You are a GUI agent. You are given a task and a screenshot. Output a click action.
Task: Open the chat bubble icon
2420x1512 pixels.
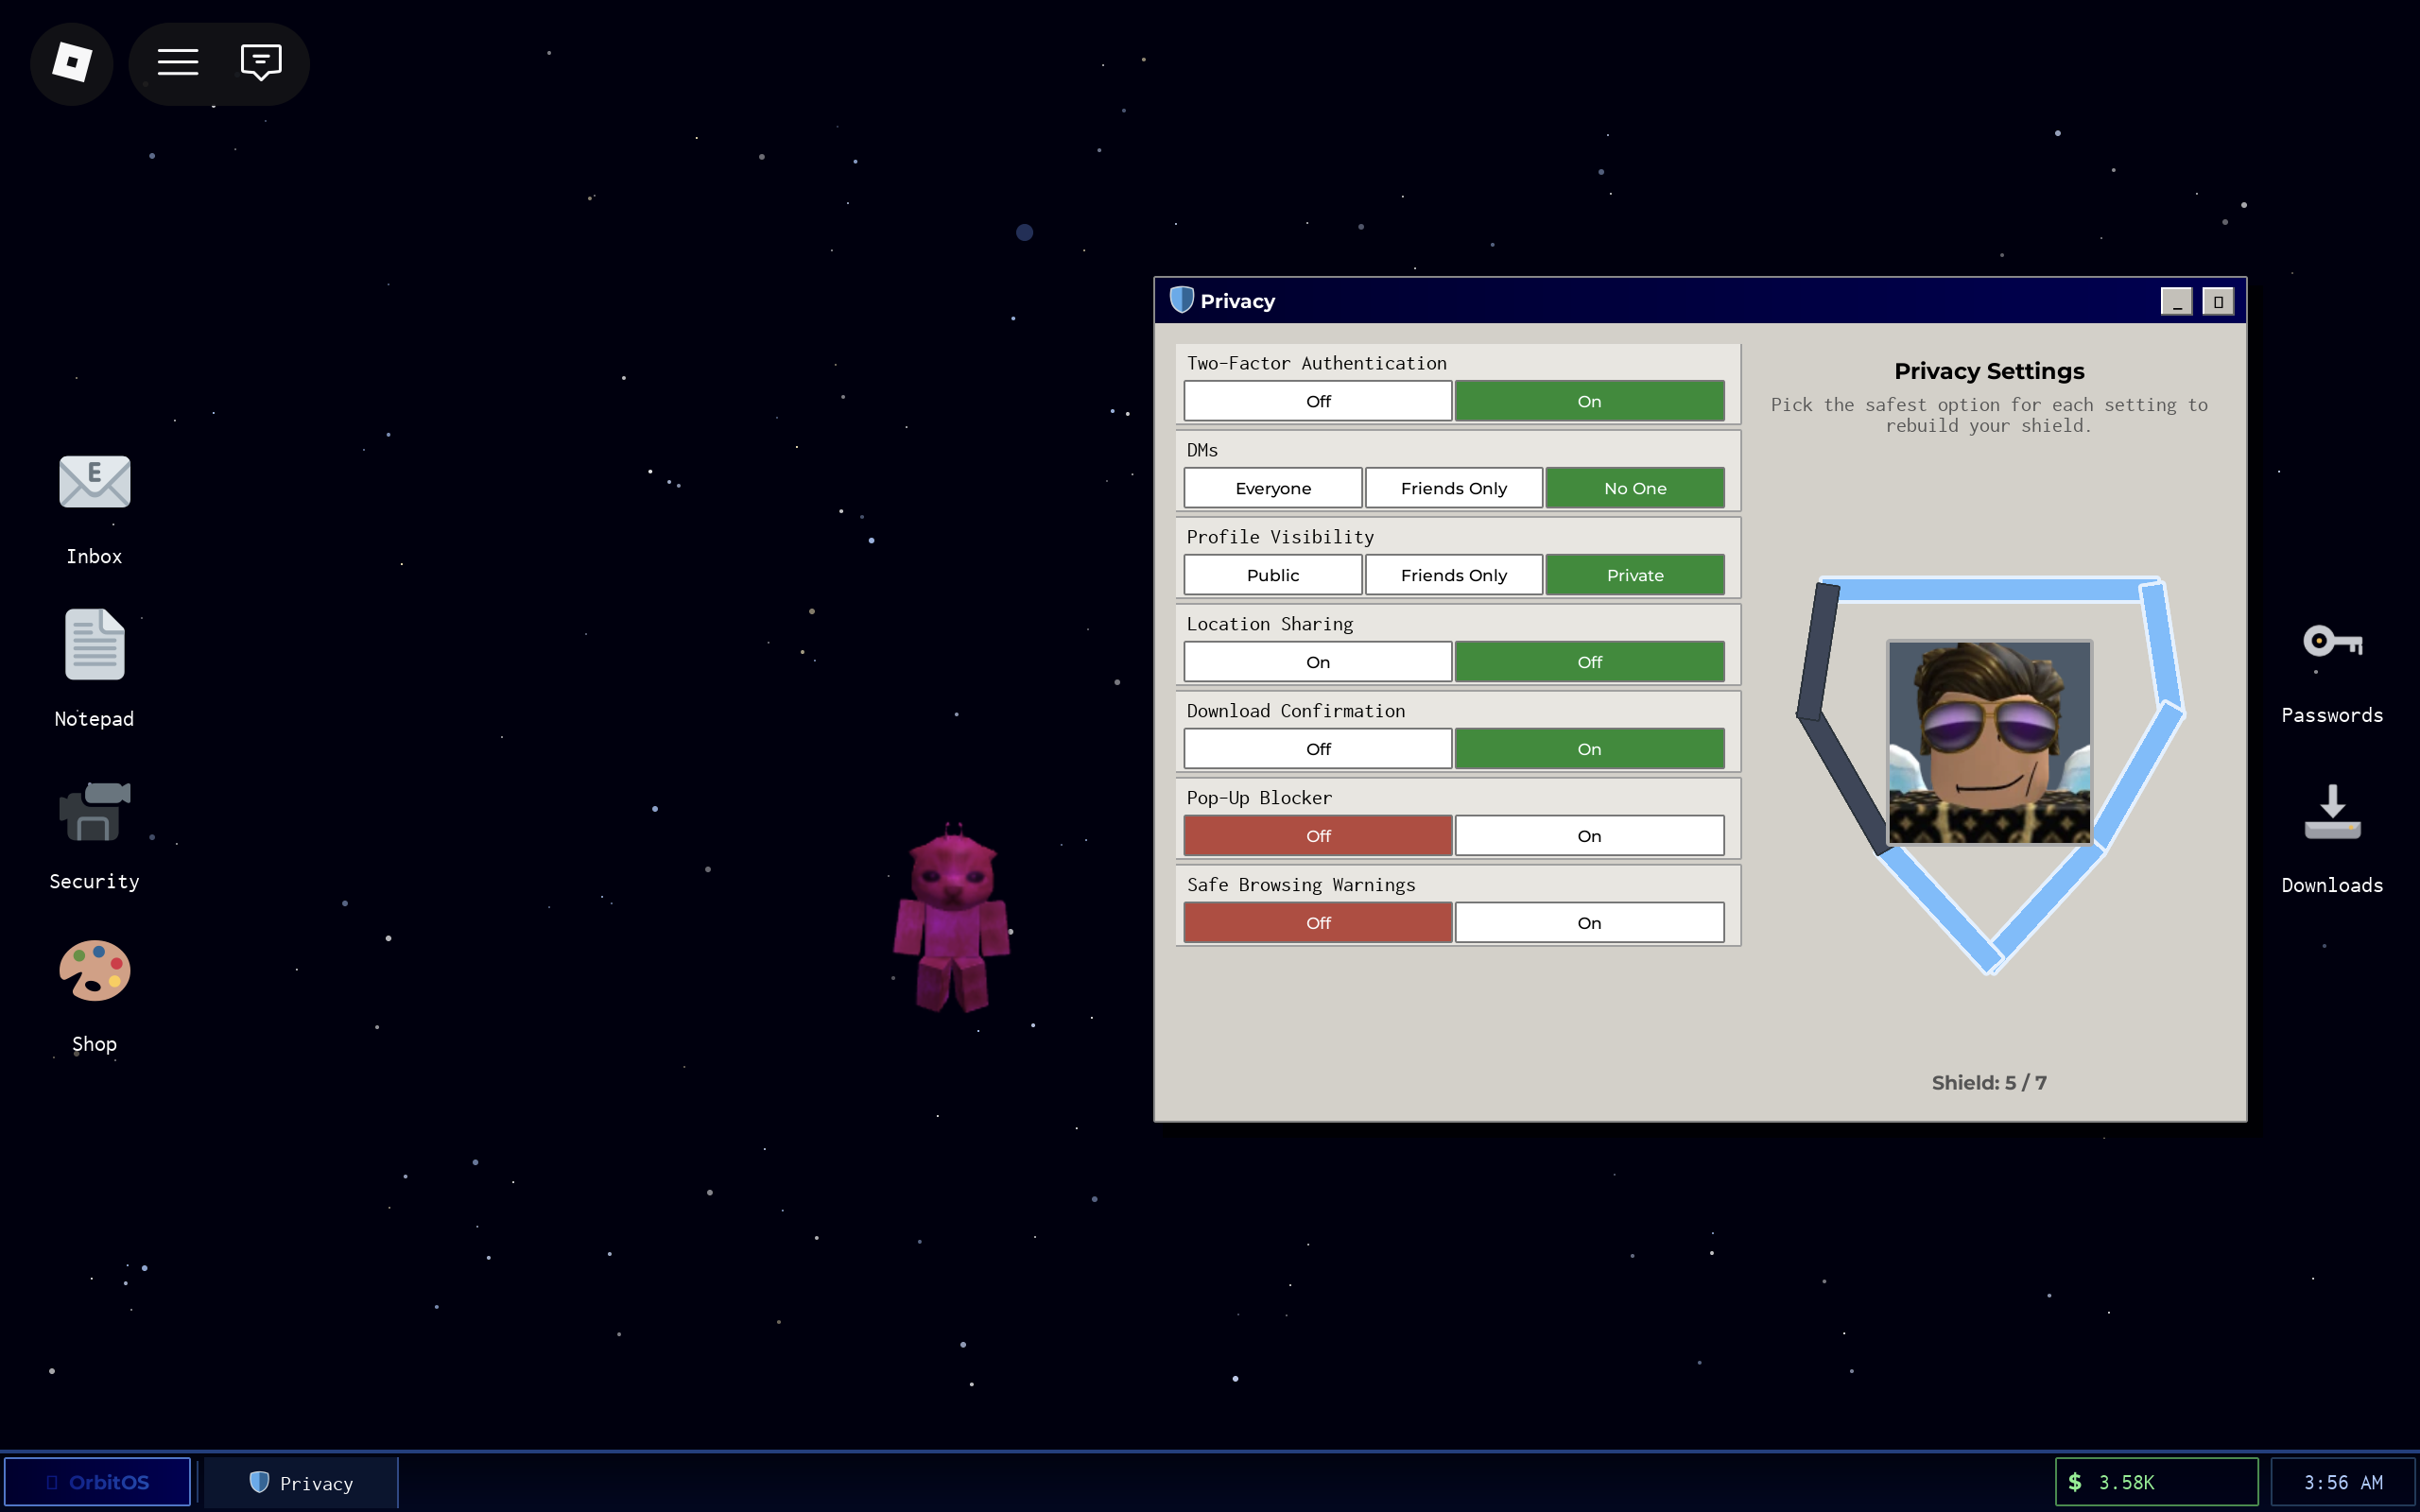pos(261,63)
